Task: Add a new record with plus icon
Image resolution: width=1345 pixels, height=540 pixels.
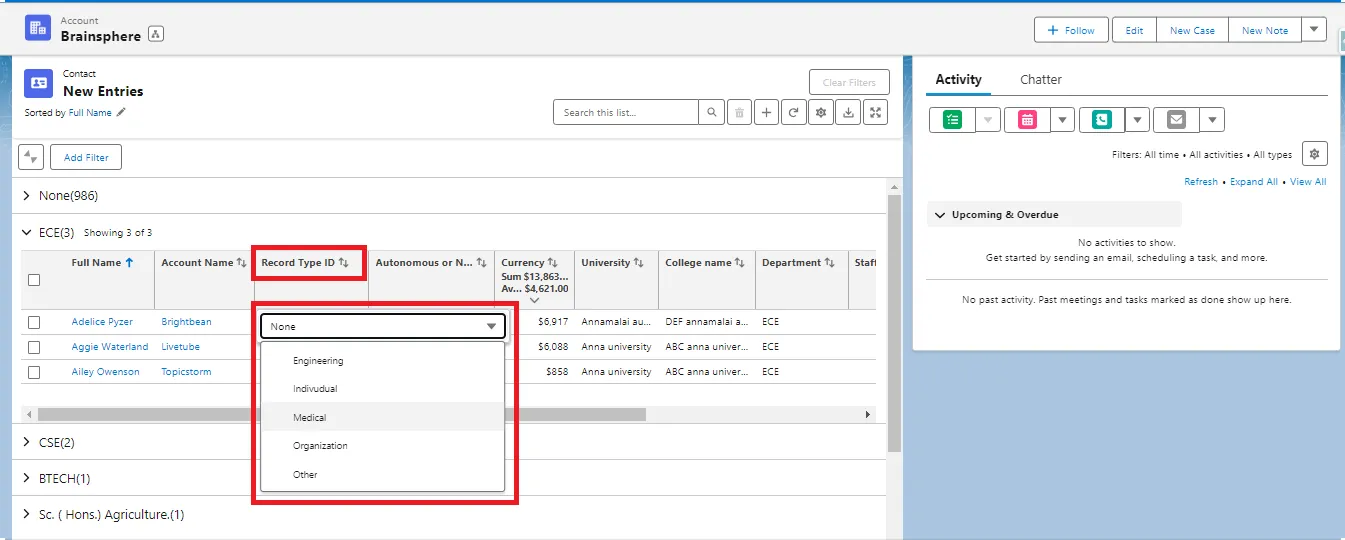Action: pos(766,113)
